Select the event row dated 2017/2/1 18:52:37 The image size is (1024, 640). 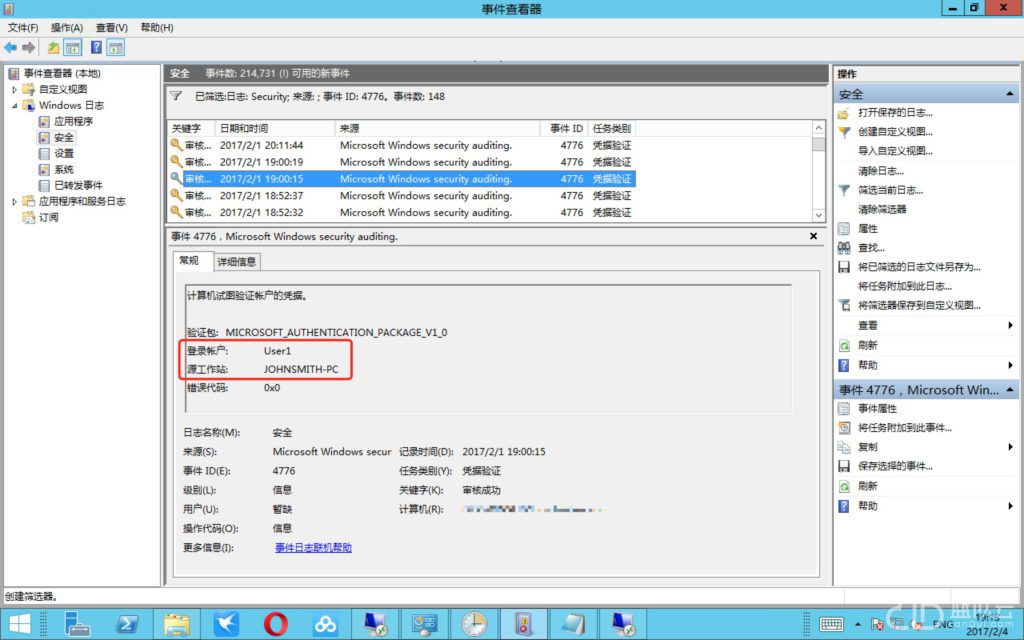(402, 195)
